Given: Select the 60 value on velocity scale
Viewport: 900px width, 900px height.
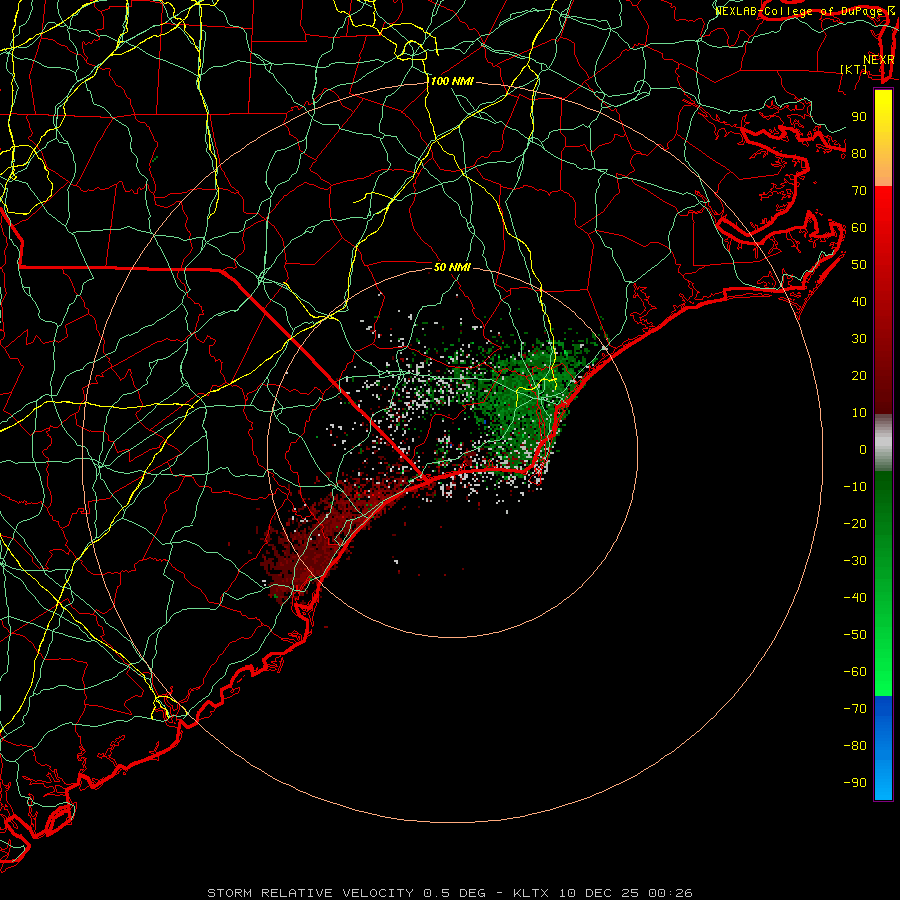Looking at the screenshot, I should (859, 227).
